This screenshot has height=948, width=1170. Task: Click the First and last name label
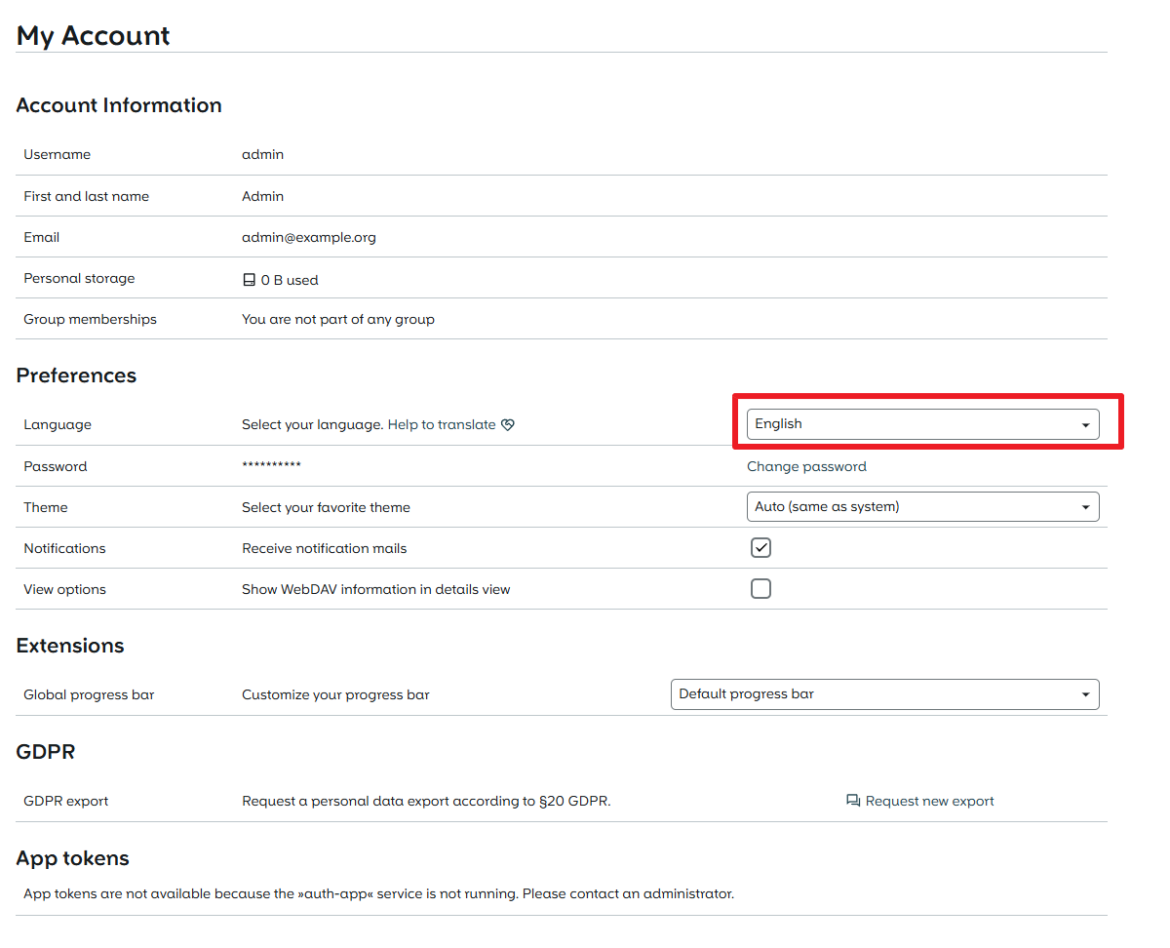[x=86, y=196]
